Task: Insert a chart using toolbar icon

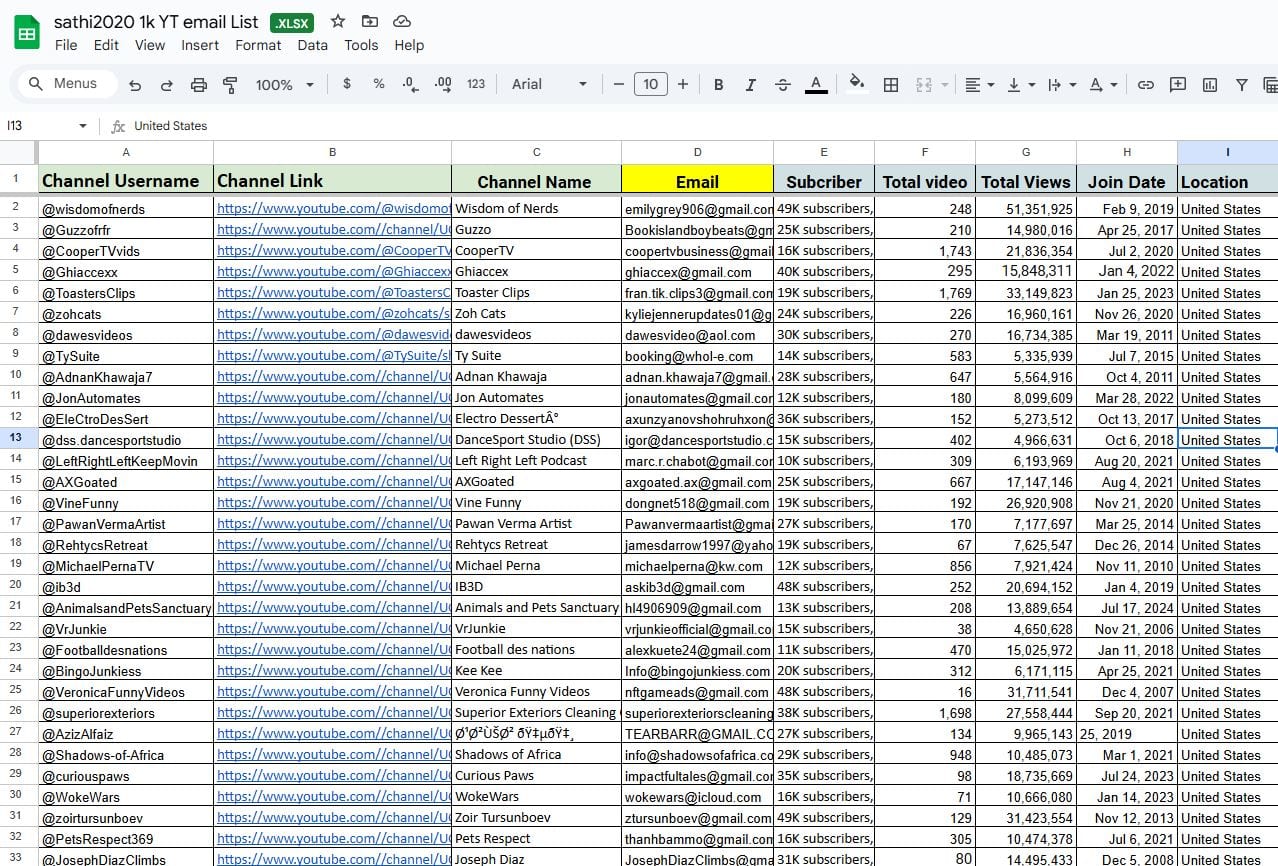Action: pyautogui.click(x=1210, y=85)
